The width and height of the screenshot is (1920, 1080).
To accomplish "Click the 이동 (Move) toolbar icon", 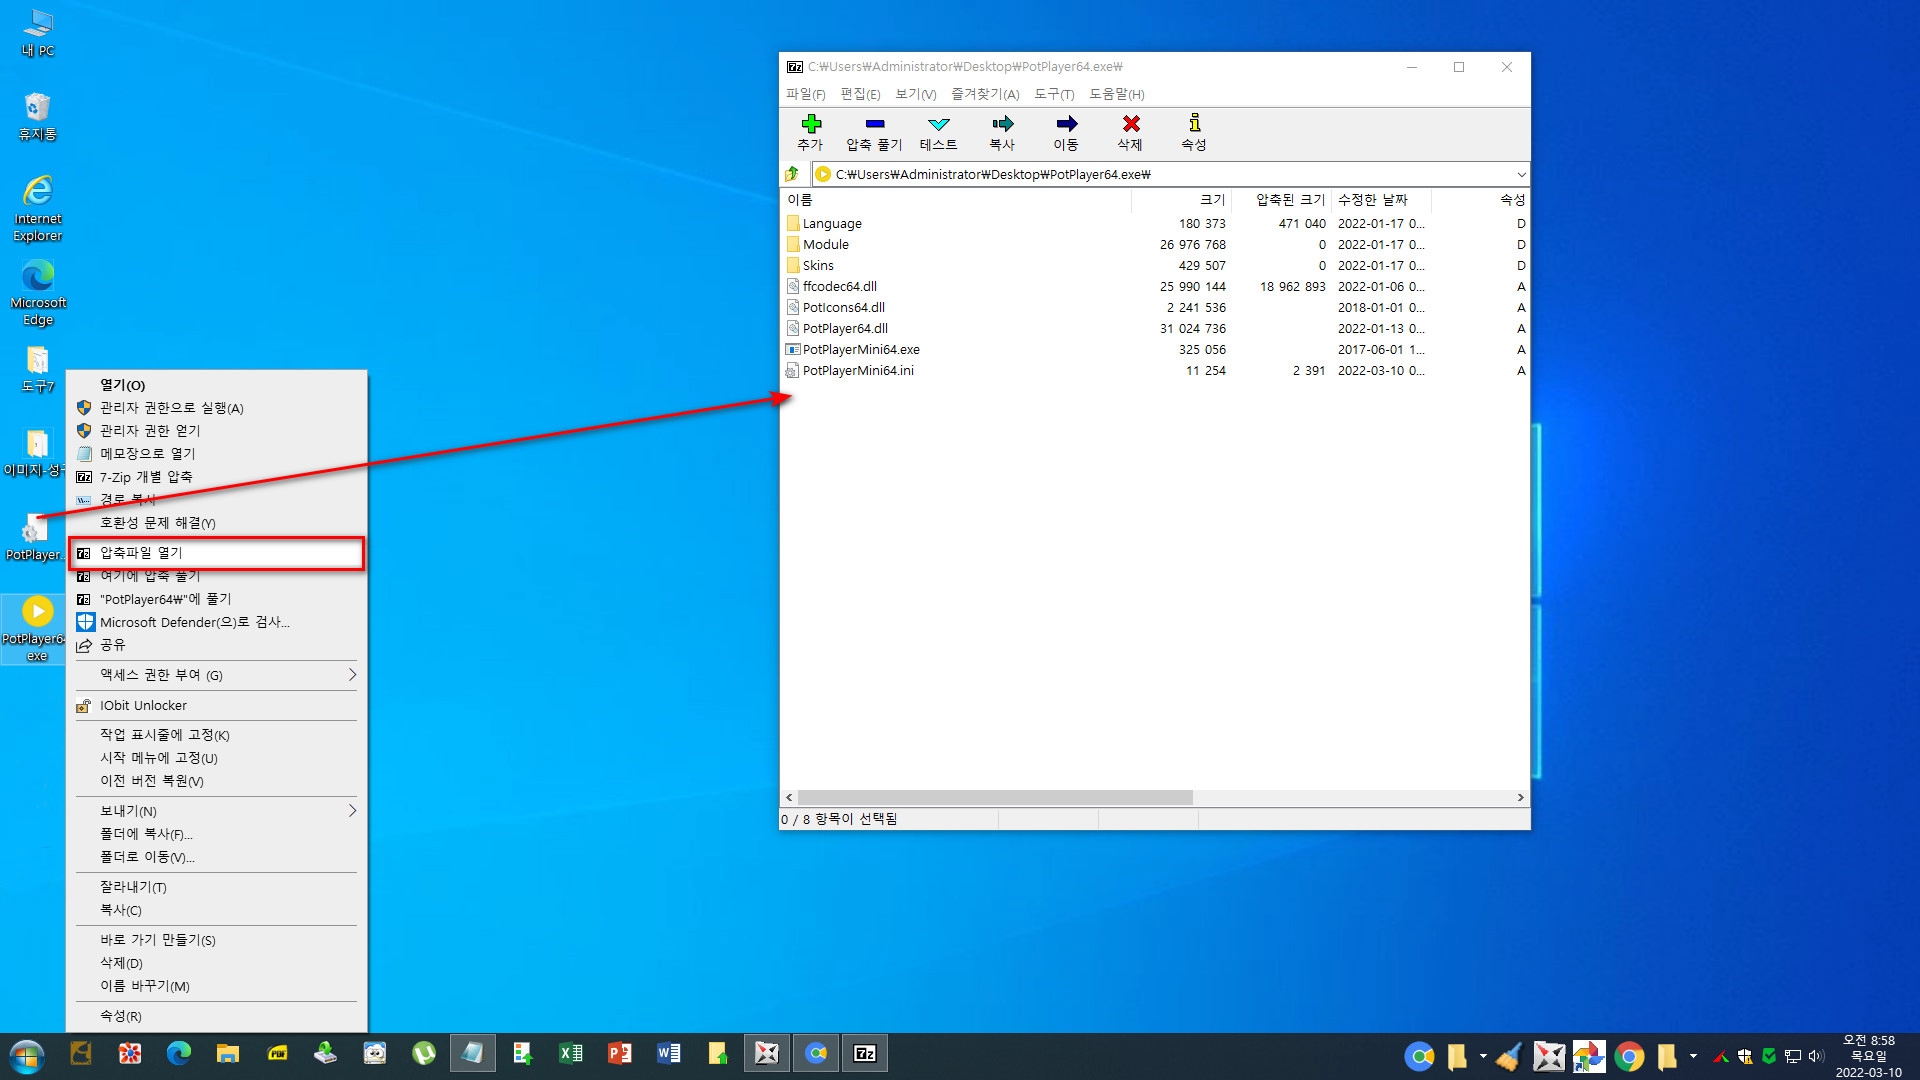I will (1066, 132).
